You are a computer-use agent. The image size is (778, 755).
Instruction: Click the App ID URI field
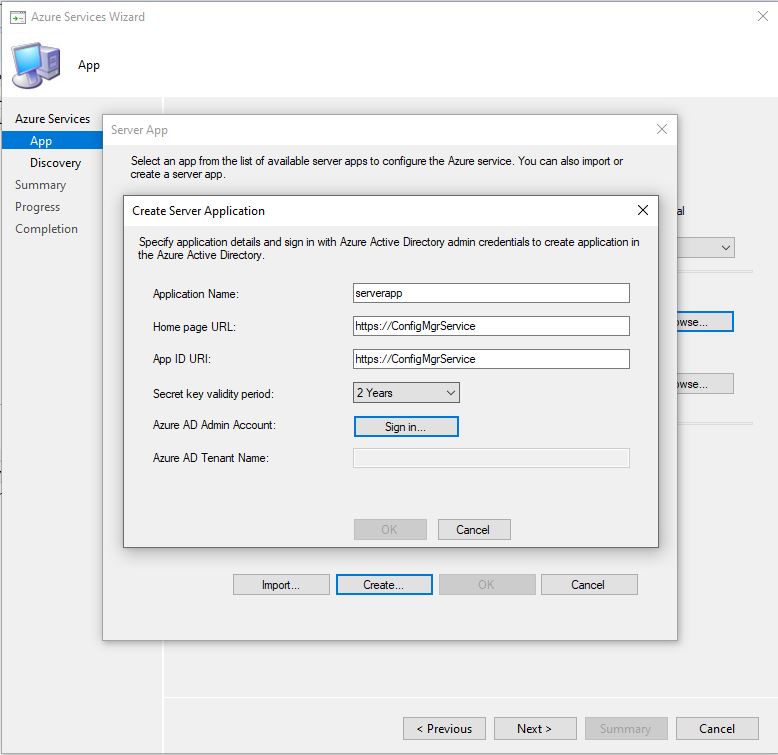[x=491, y=359]
